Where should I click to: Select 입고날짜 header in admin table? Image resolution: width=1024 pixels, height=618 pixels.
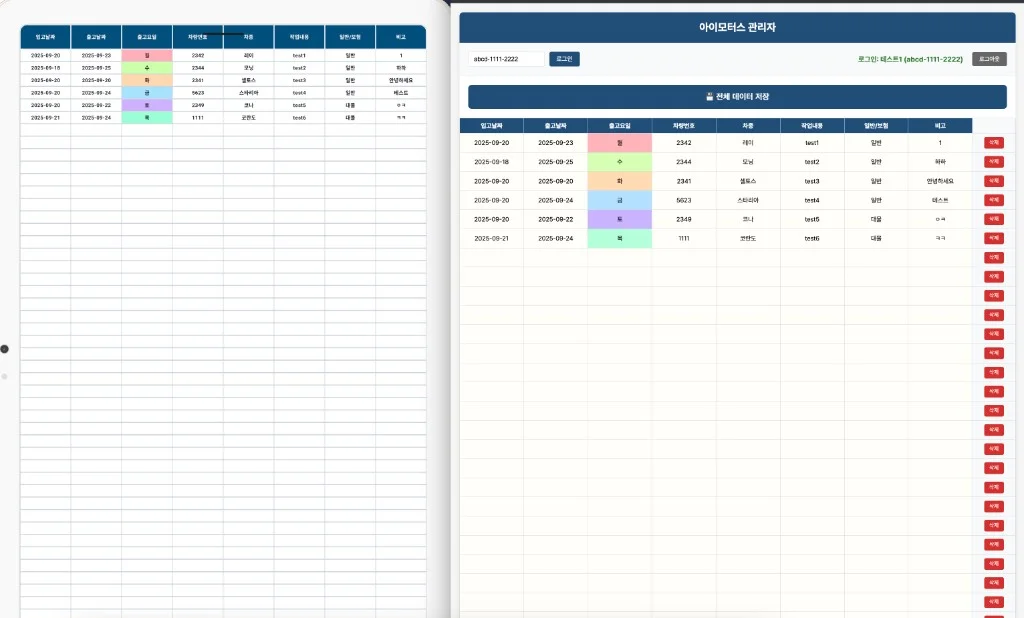click(x=491, y=125)
